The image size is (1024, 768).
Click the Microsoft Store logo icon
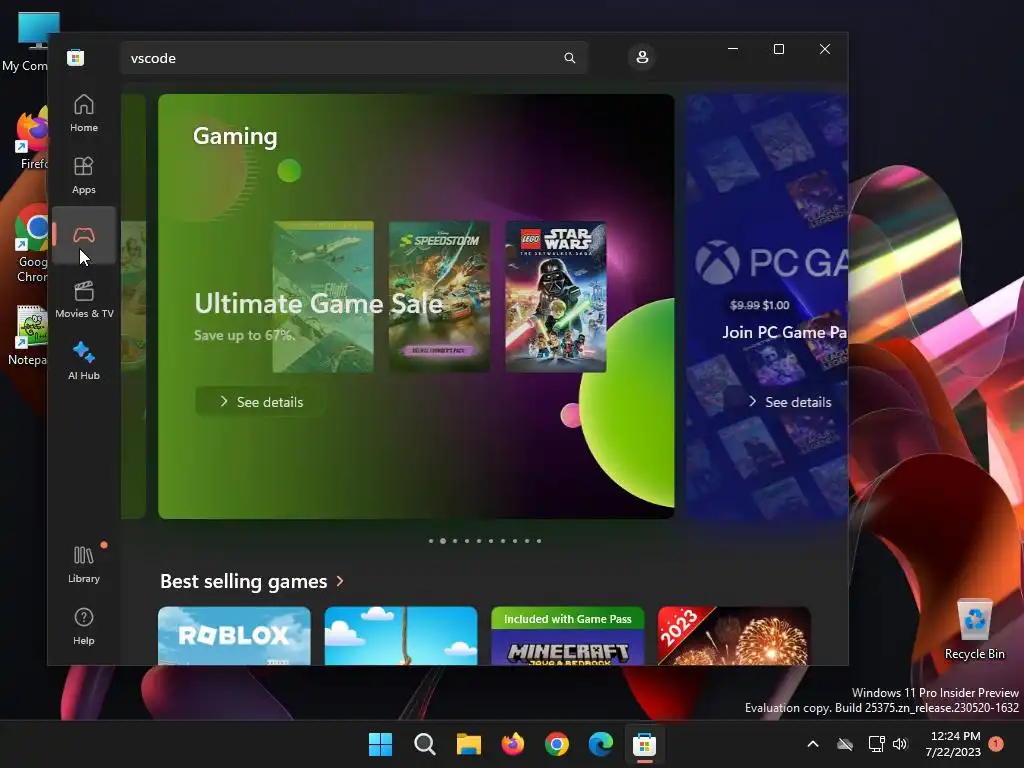pos(76,57)
